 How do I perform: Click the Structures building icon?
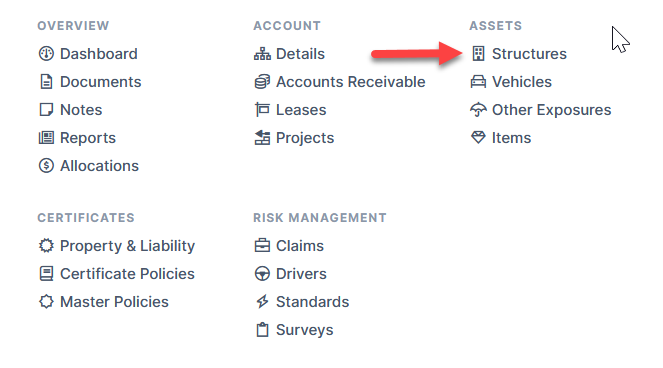pyautogui.click(x=478, y=54)
